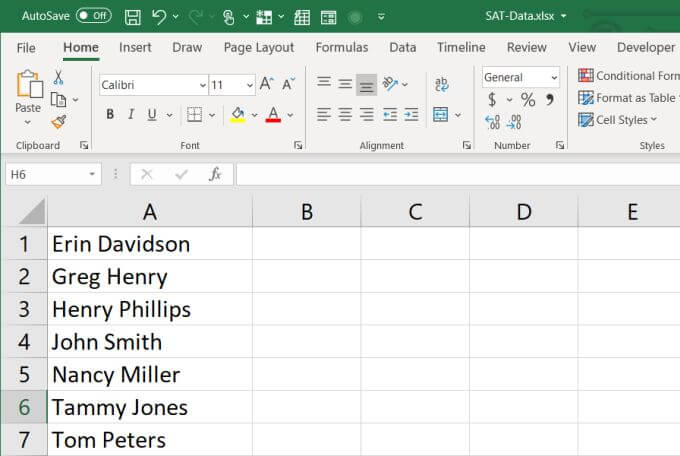Viewport: 680px width, 456px height.
Task: Click the Merge & Center icon
Action: click(x=441, y=115)
